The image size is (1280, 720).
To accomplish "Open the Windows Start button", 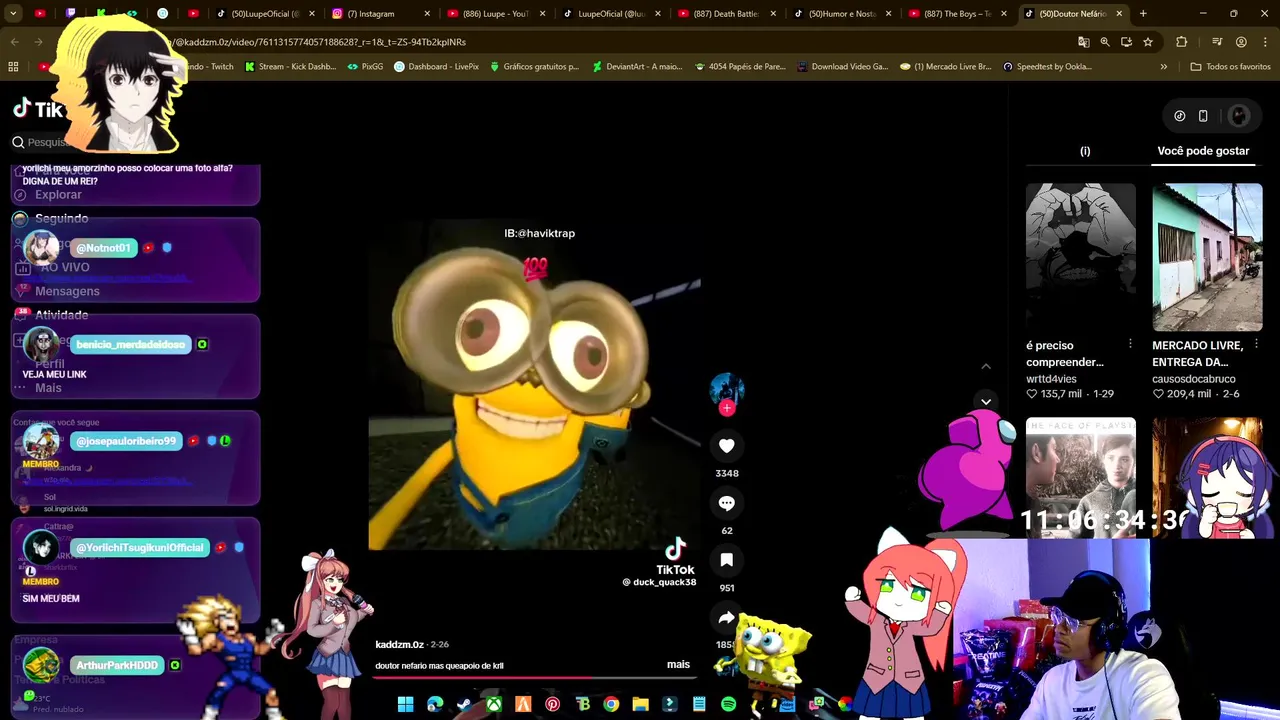I will (405, 704).
